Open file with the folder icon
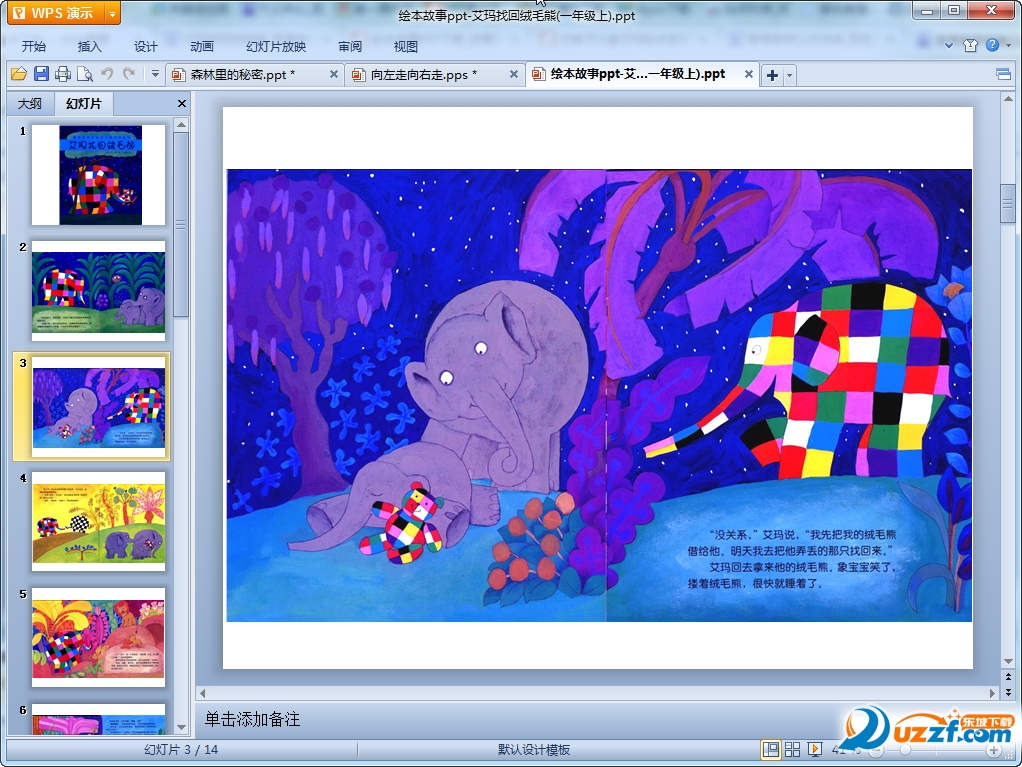The height and width of the screenshot is (767, 1022). [x=19, y=74]
